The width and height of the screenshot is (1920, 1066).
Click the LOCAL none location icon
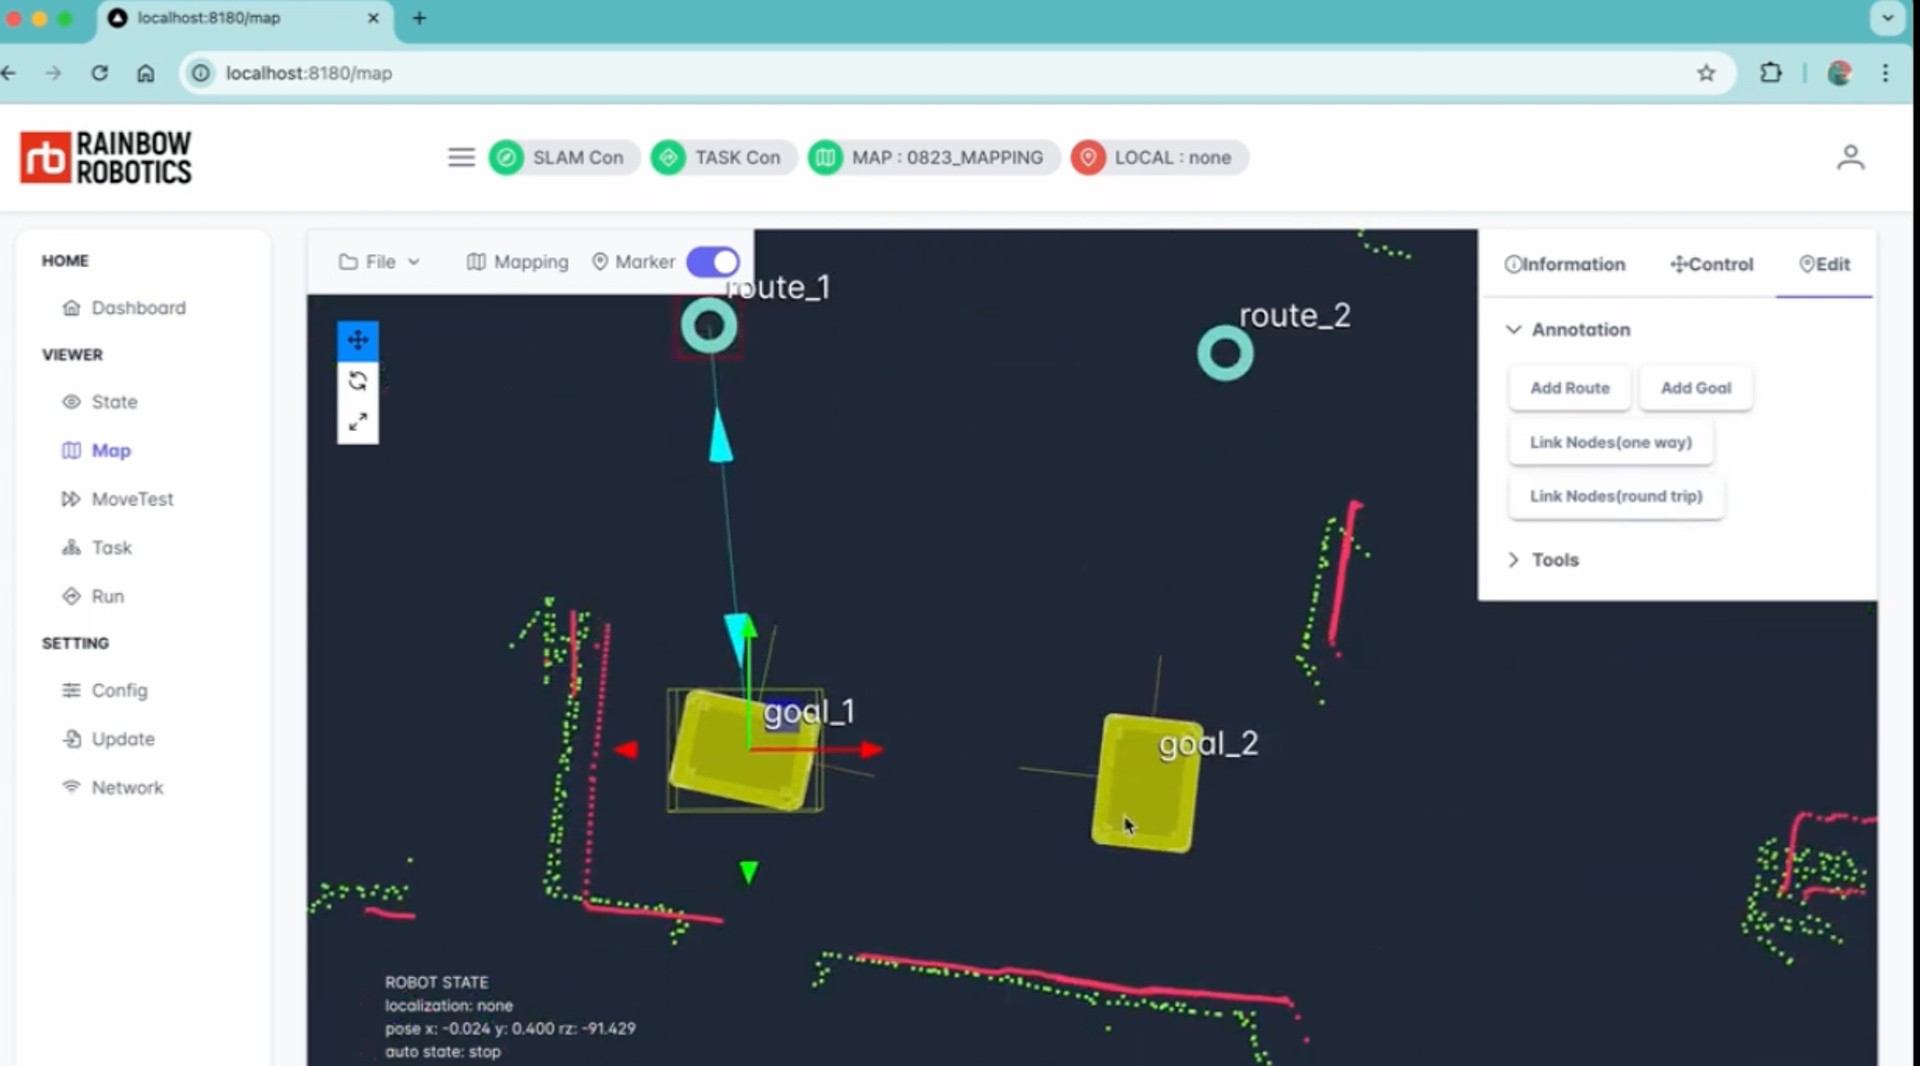coord(1088,157)
